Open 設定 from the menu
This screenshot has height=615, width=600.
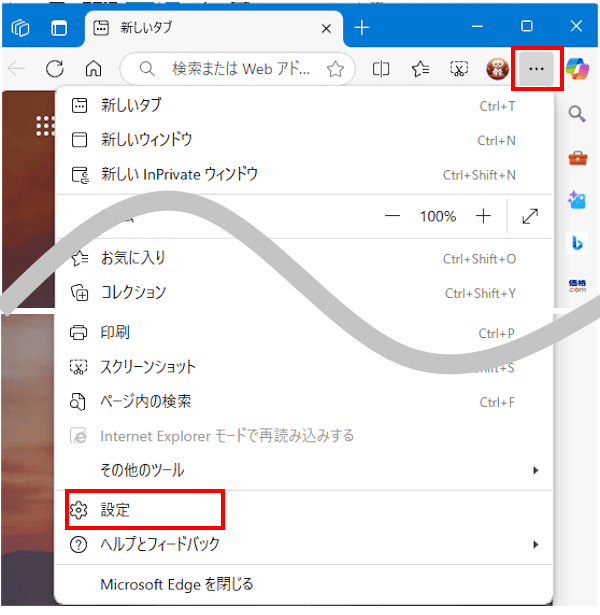tap(304, 510)
